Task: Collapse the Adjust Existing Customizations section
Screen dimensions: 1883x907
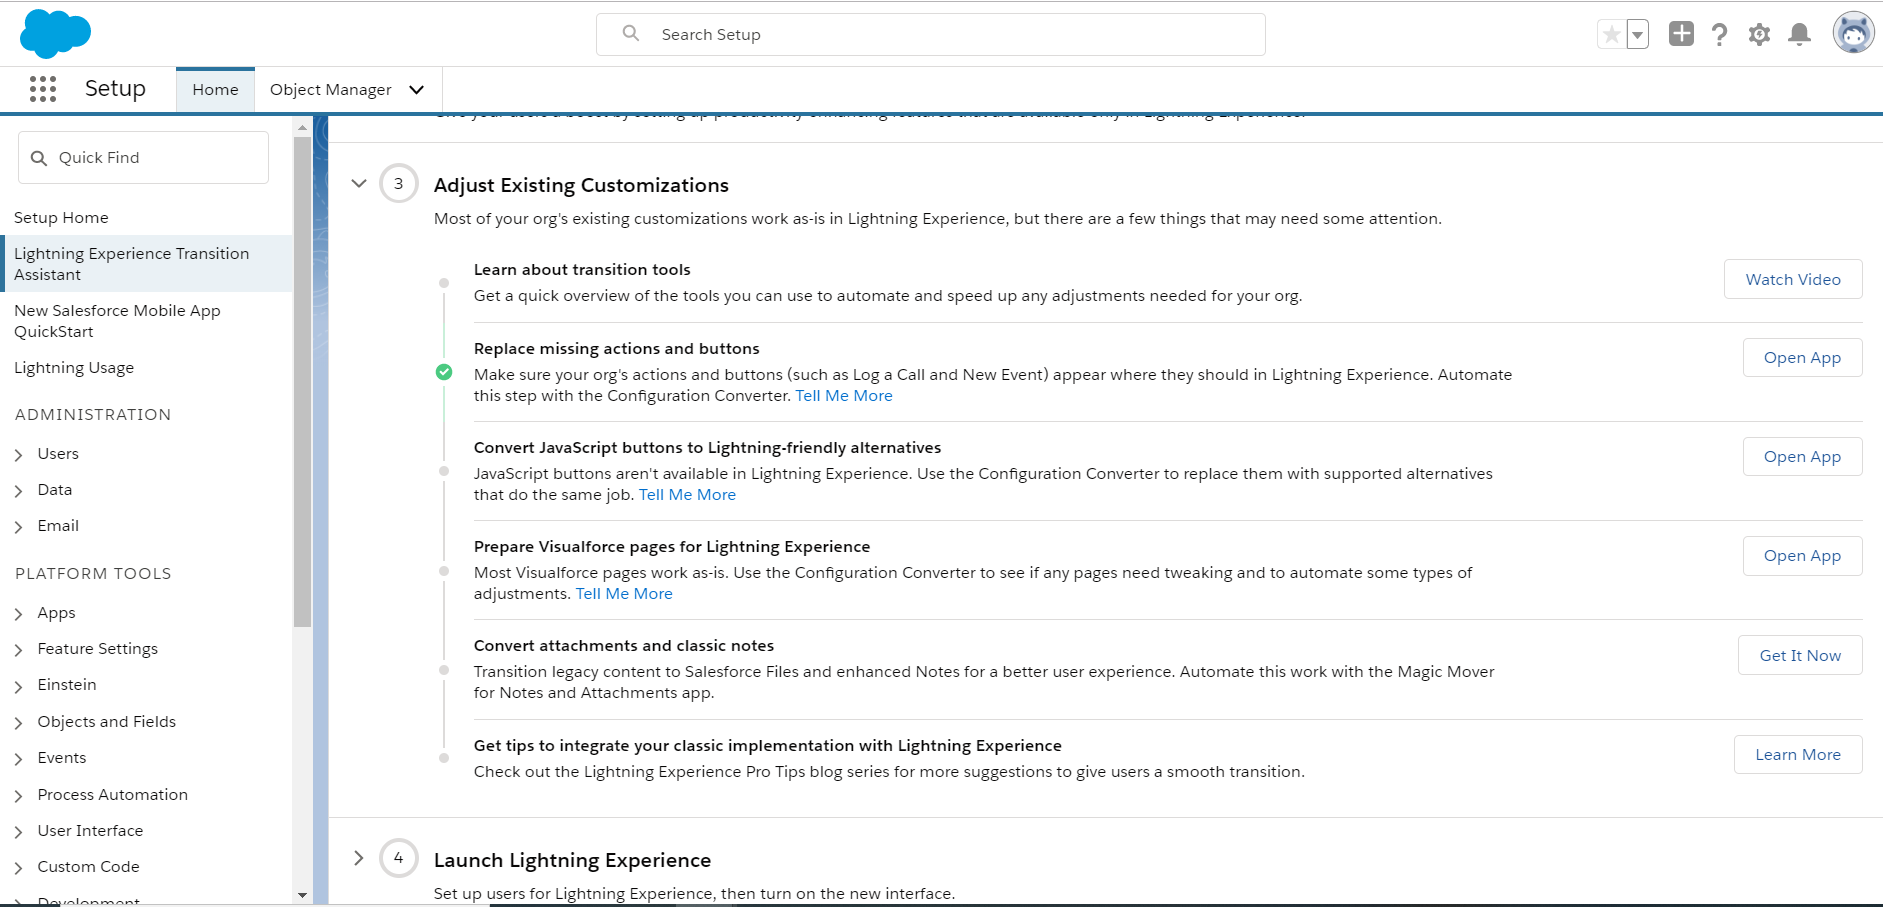Action: pyautogui.click(x=359, y=184)
